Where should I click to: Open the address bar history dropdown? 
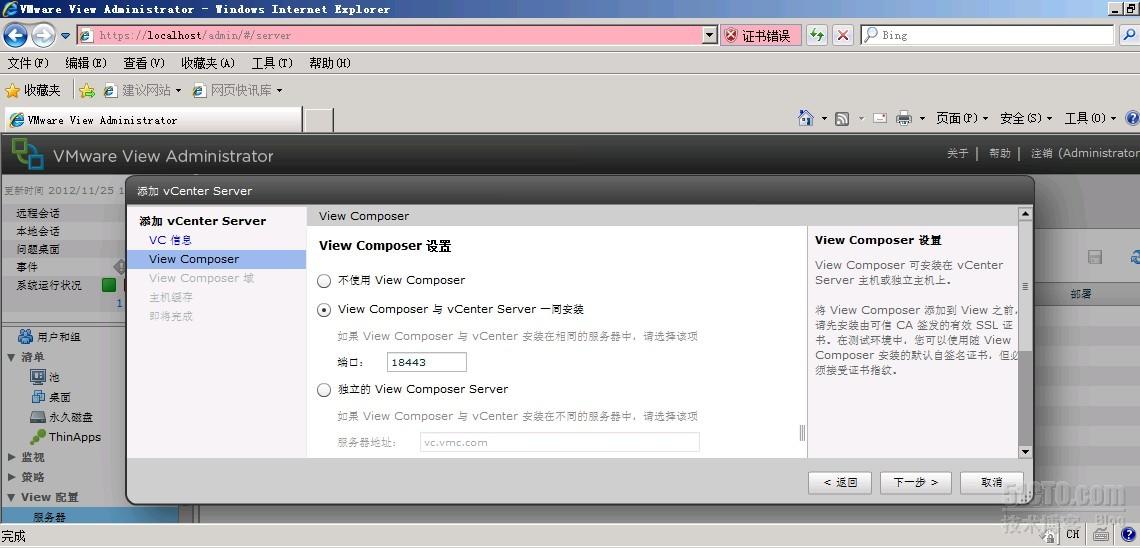(710, 35)
